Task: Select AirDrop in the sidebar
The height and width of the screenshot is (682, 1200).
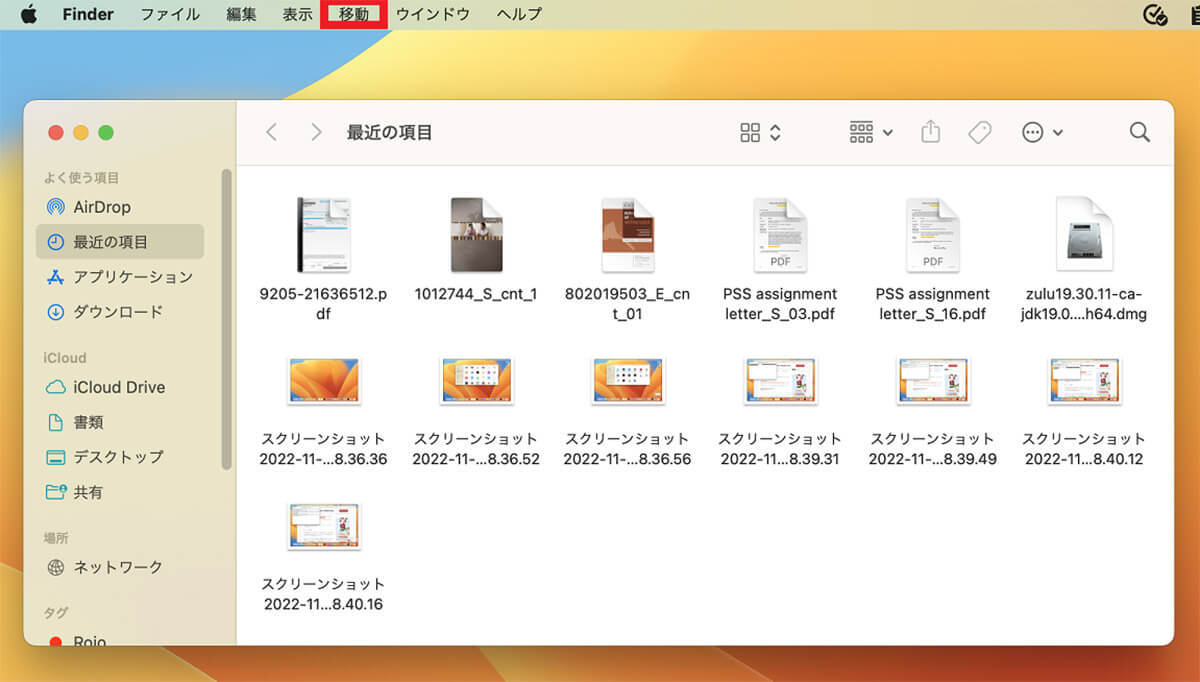Action: pyautogui.click(x=119, y=207)
